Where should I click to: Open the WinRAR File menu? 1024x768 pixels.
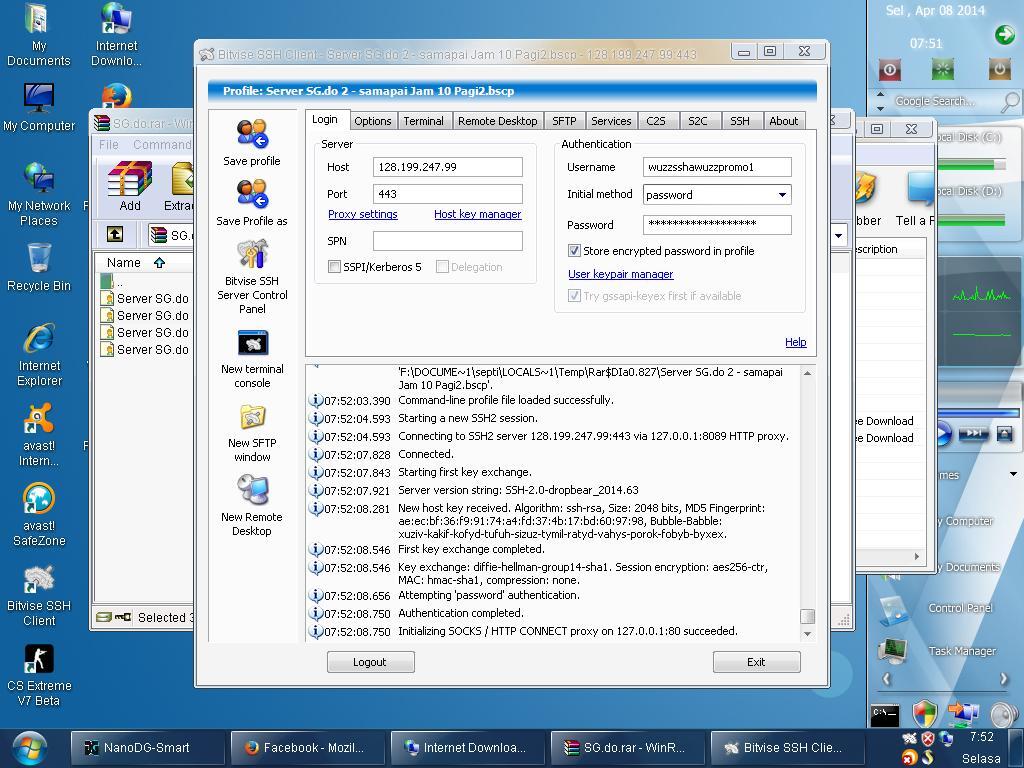click(x=108, y=144)
